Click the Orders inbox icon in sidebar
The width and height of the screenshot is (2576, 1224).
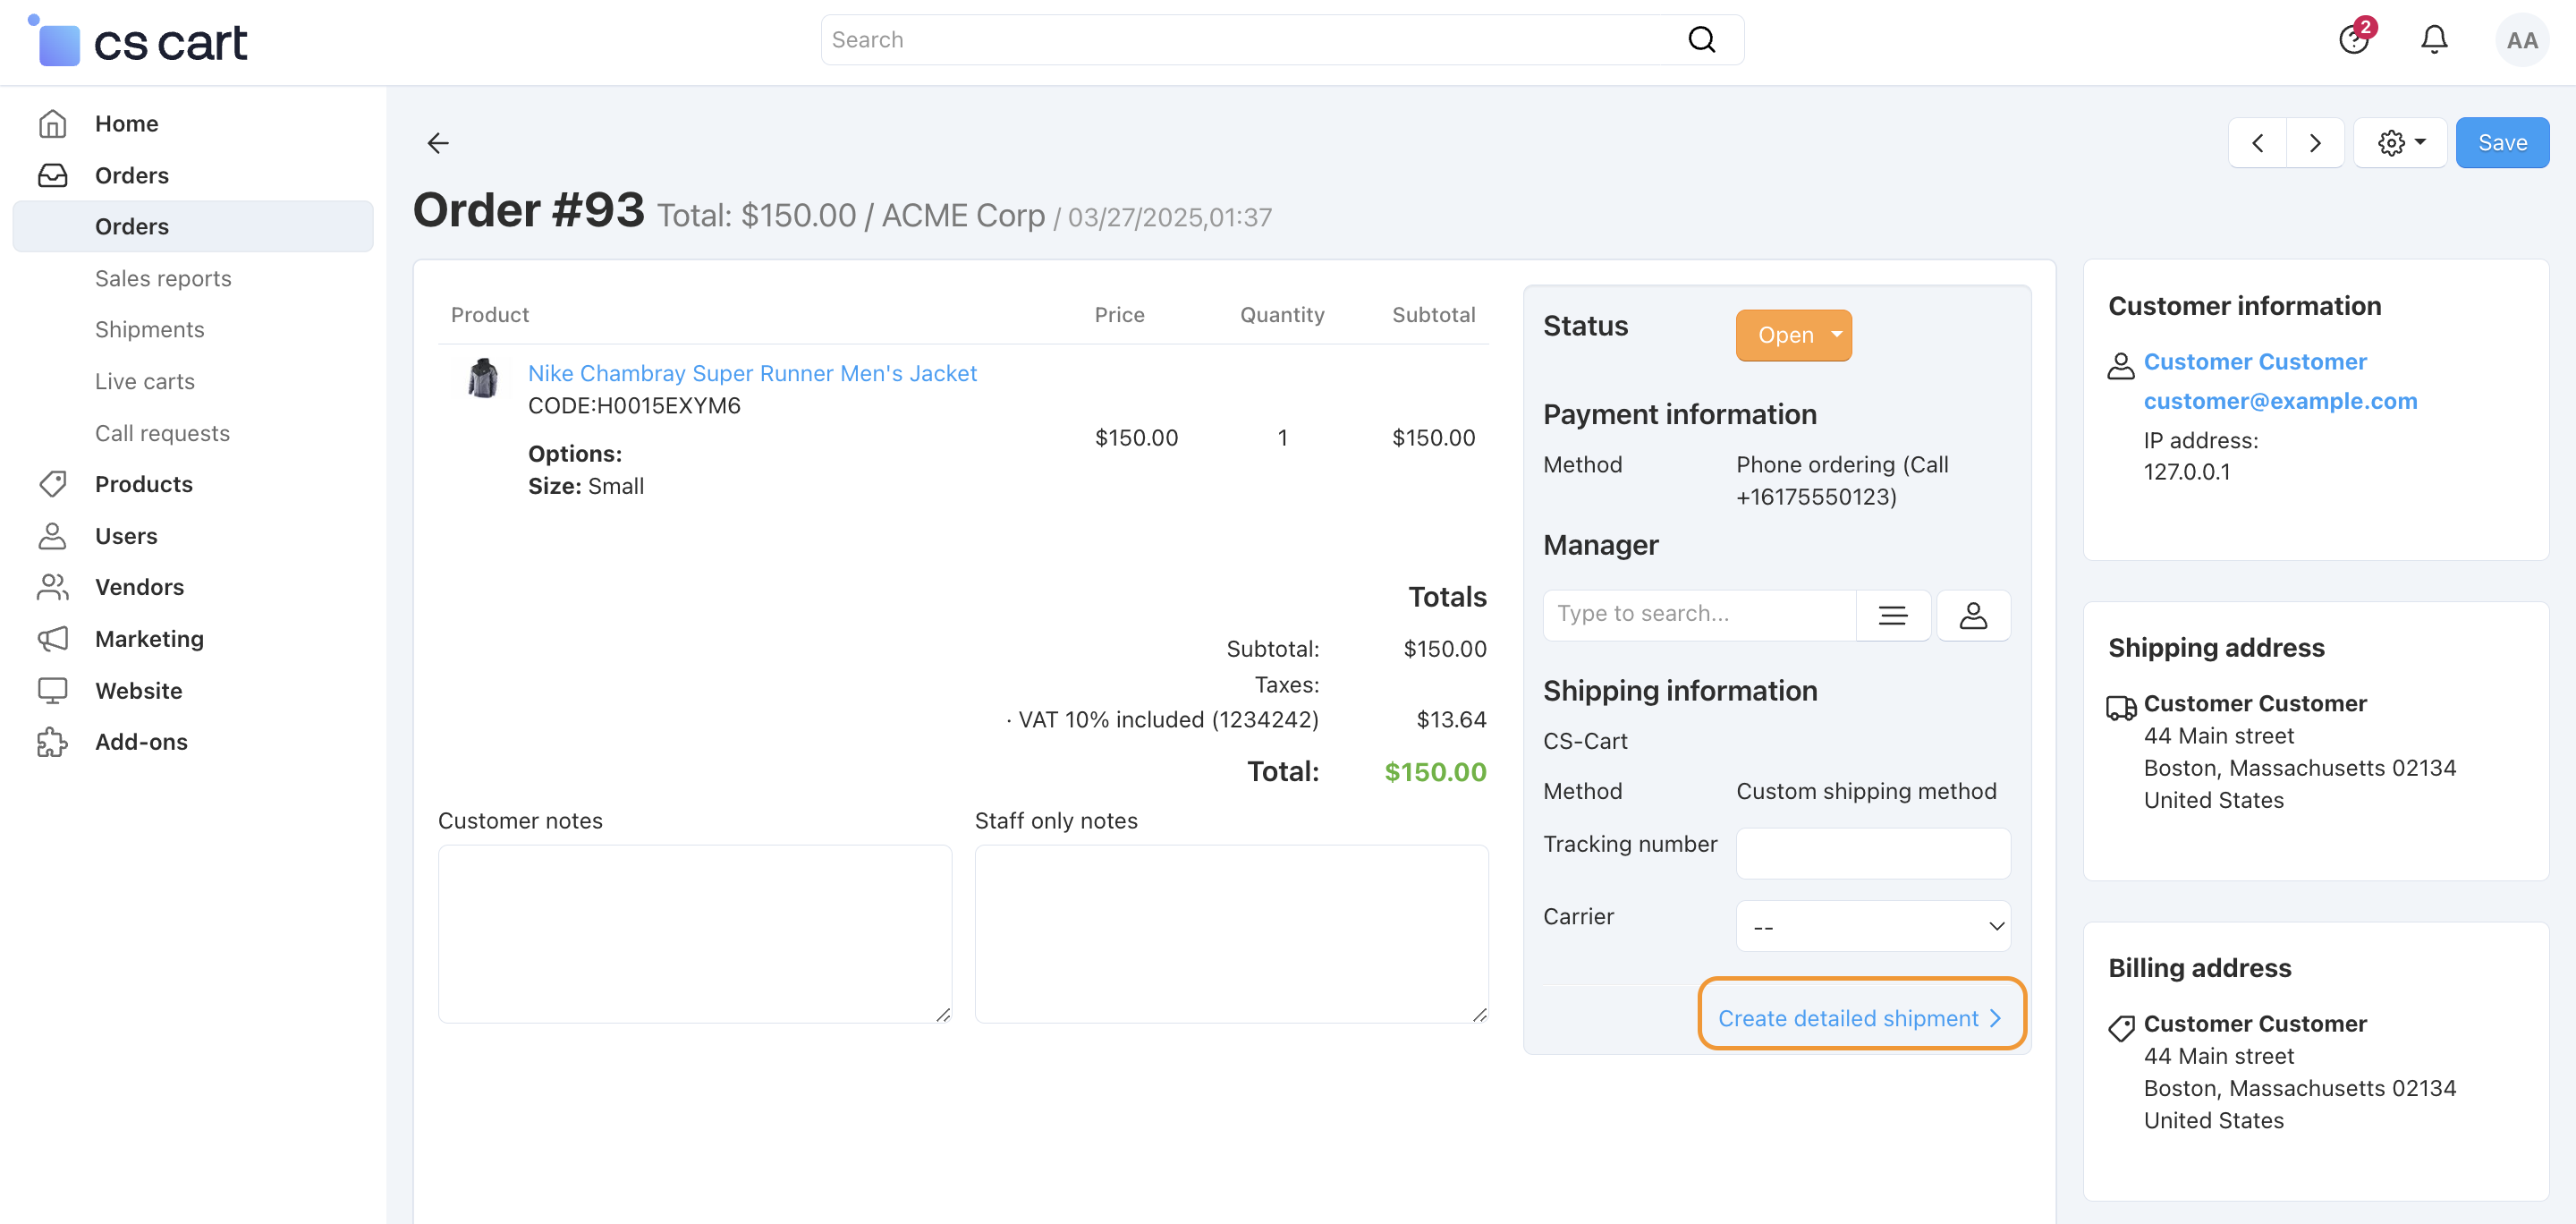(52, 176)
